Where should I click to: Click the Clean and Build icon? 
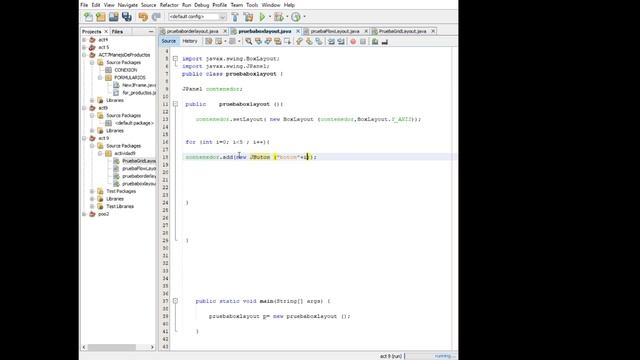(248, 17)
